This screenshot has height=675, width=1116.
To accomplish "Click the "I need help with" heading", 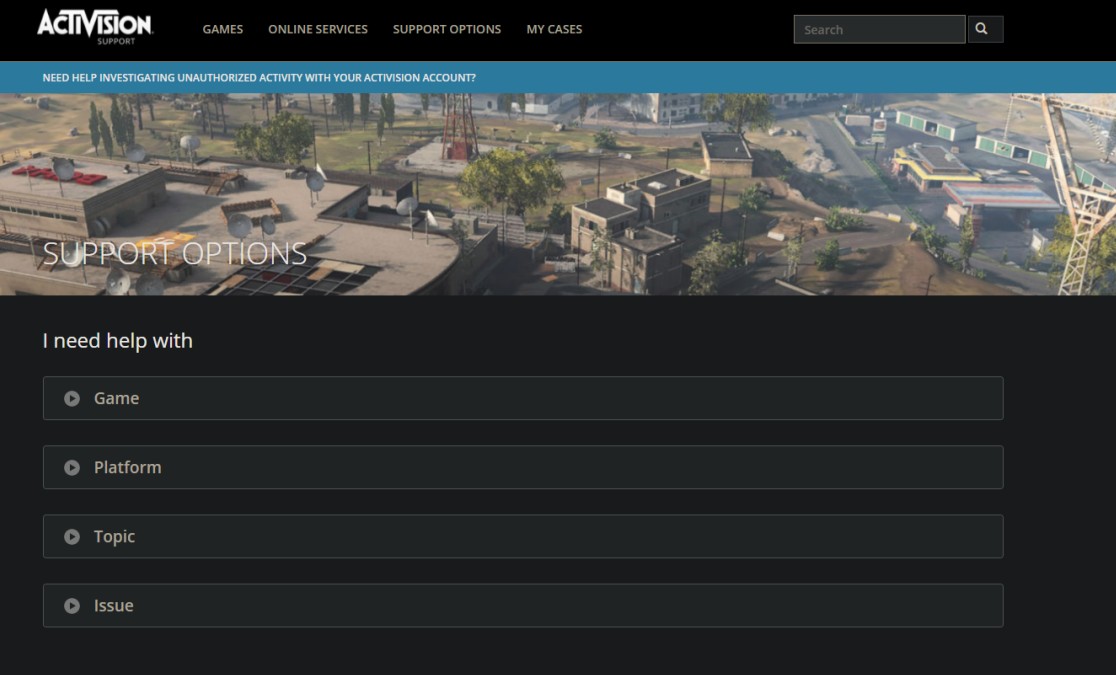I will (x=117, y=341).
